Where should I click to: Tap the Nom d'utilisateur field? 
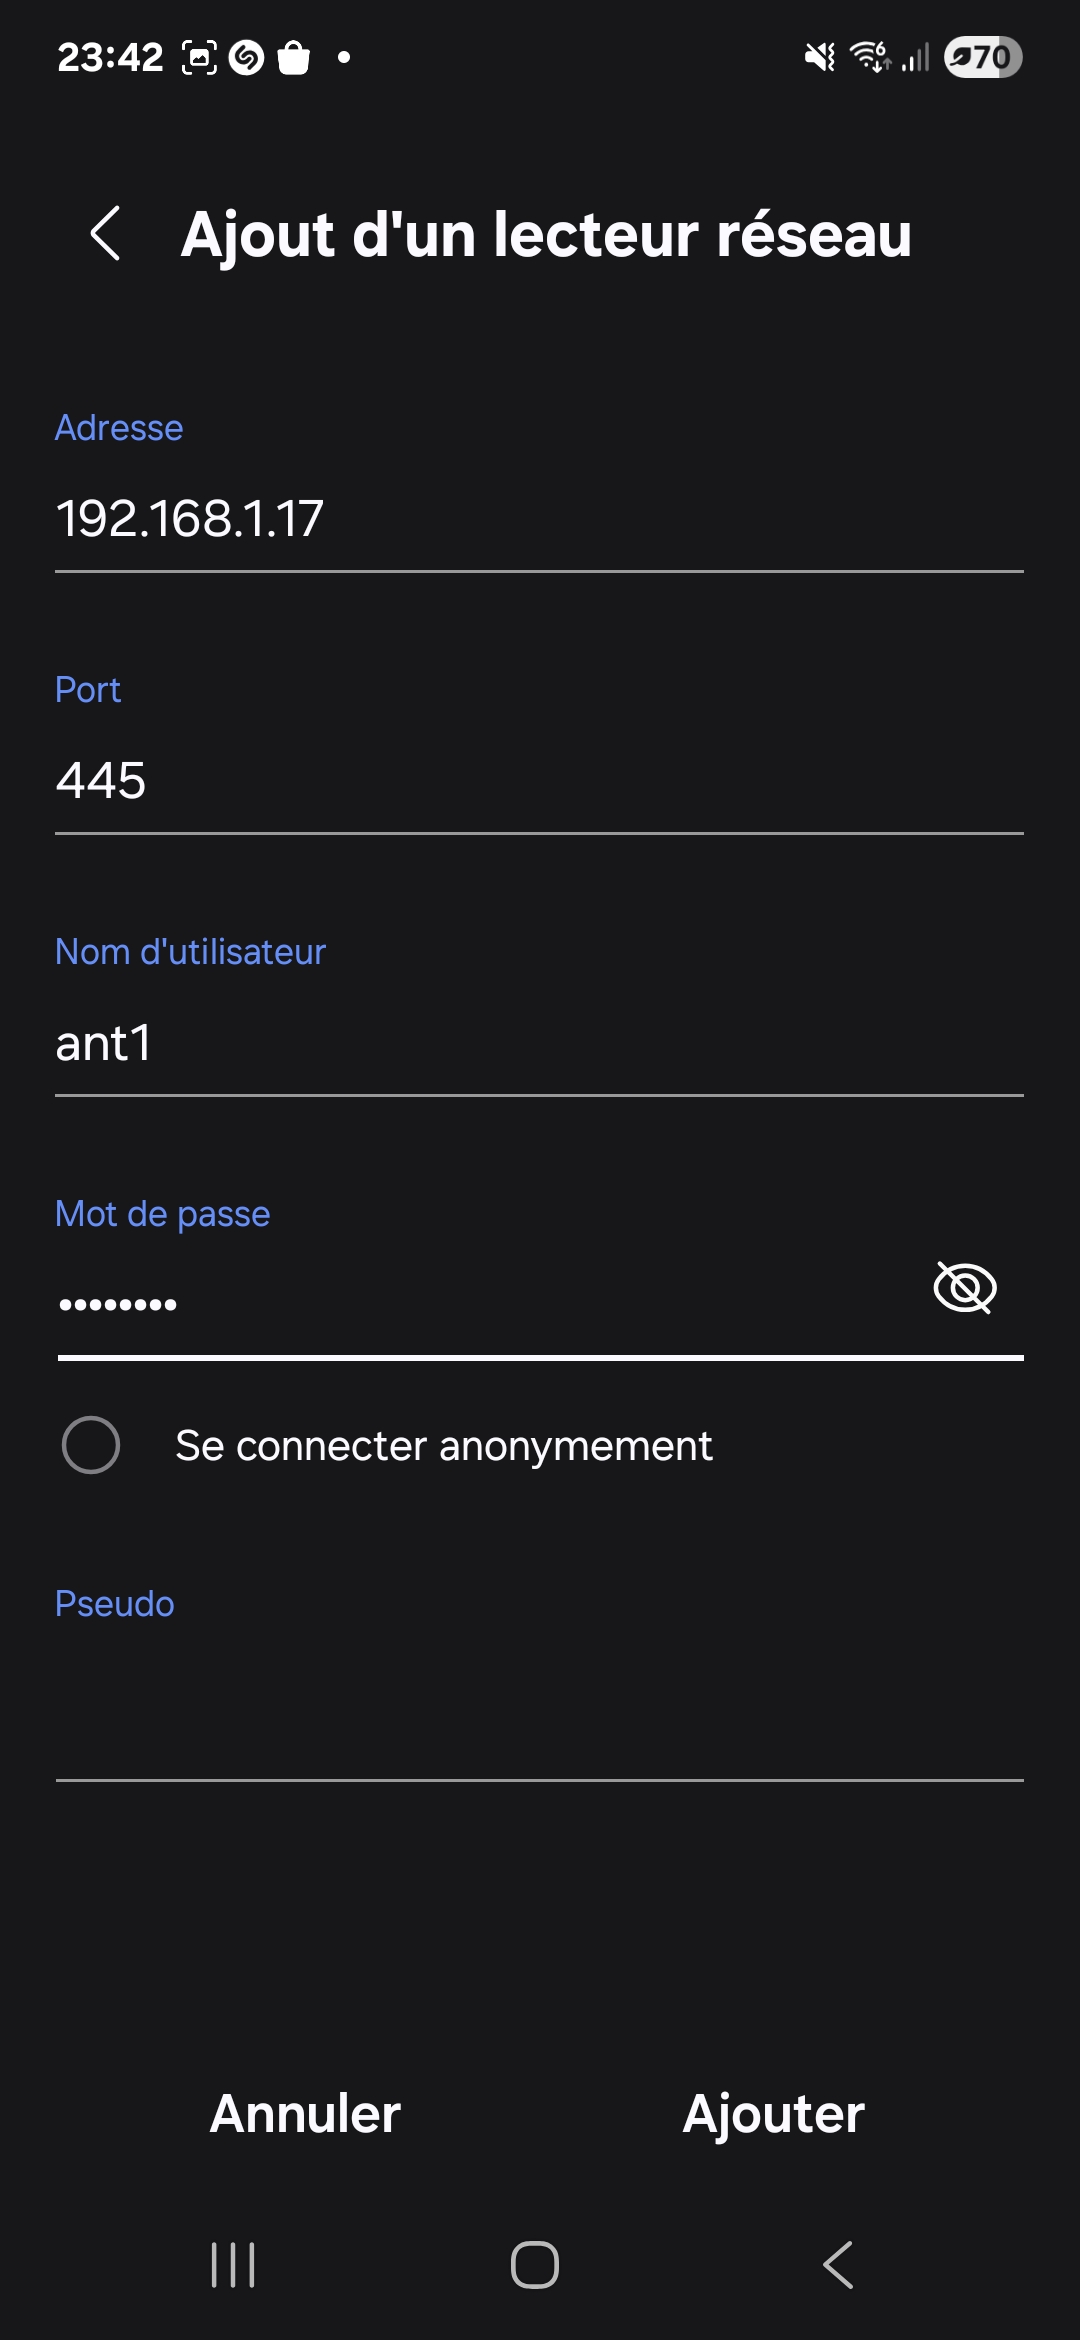point(538,1044)
